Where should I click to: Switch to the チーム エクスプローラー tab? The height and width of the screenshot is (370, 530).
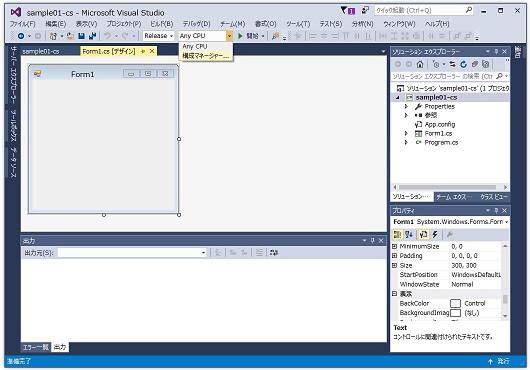pos(454,197)
